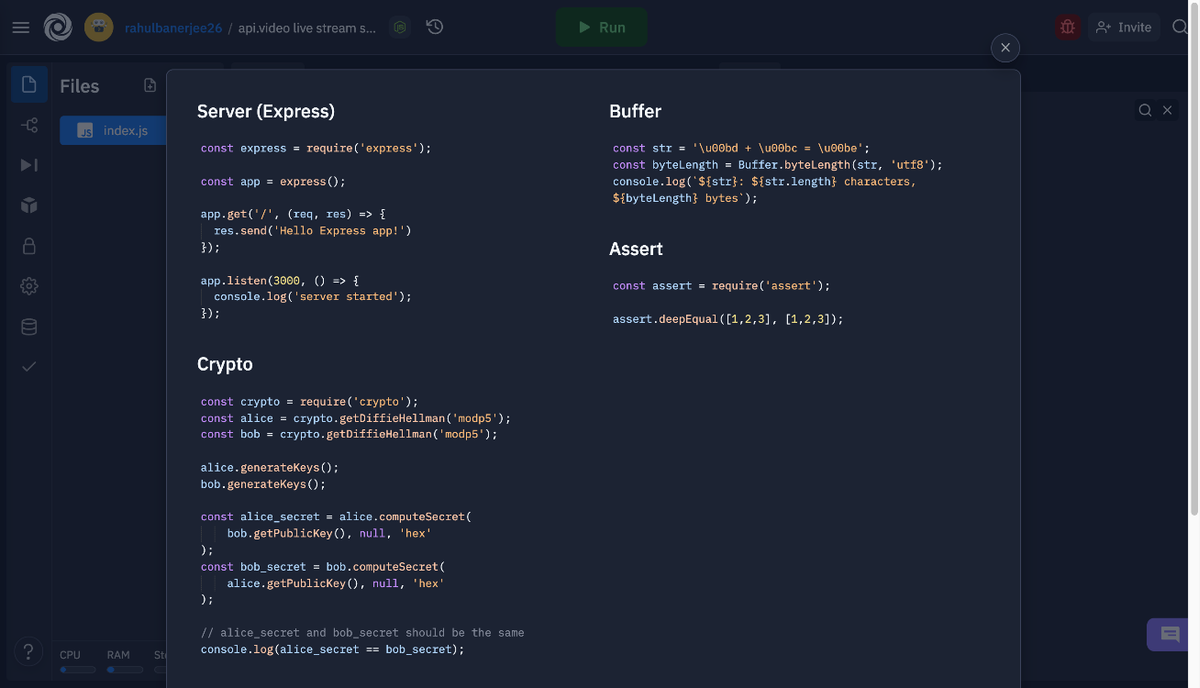Click the Replit logo
This screenshot has height=688, width=1200.
click(x=58, y=27)
